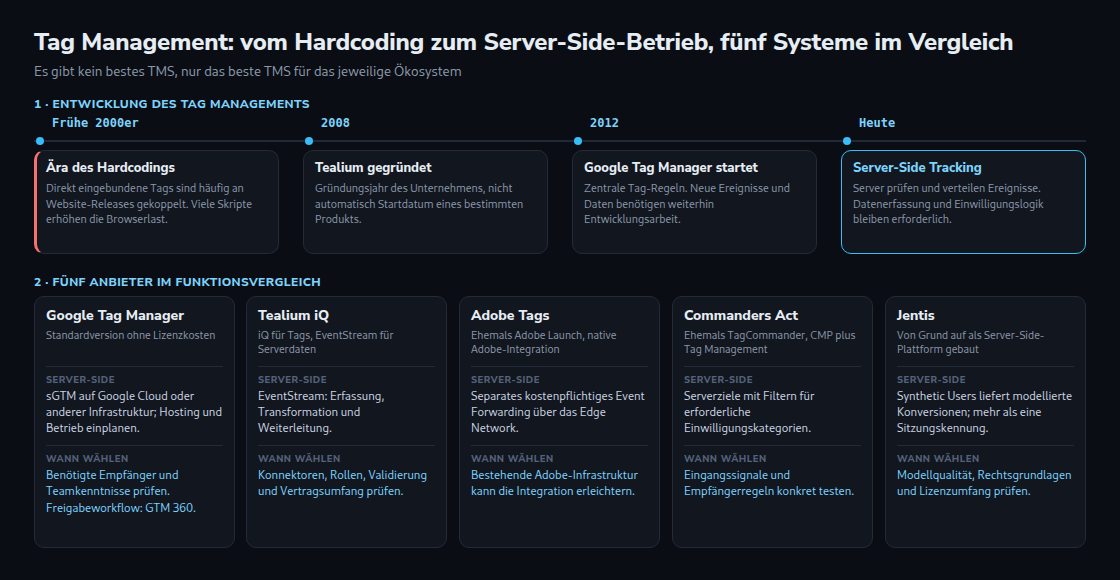Click 'Konnektoren, Rollen, Validierung' blue text
Screen dimensions: 1120x580
342,484
